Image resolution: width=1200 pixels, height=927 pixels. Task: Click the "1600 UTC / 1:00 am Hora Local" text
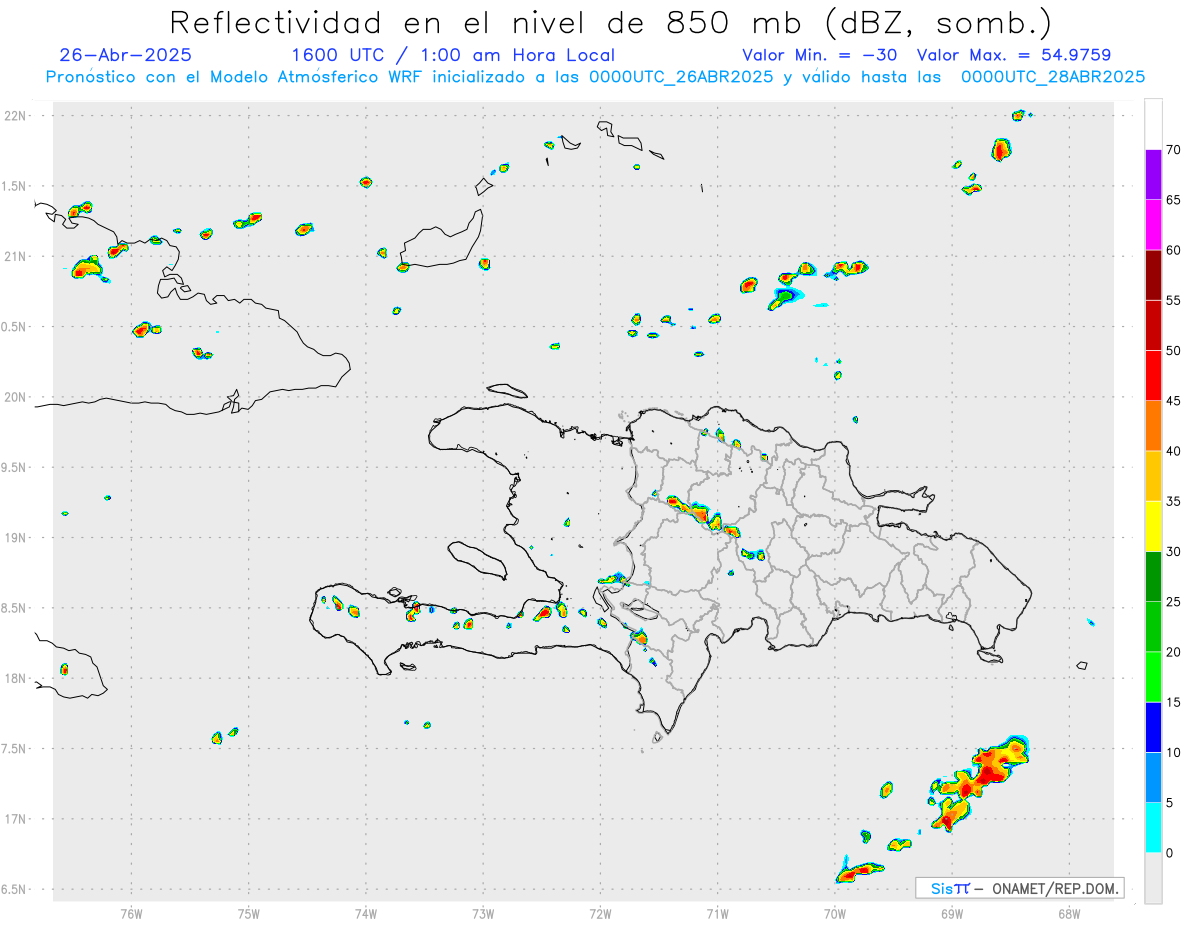pyautogui.click(x=453, y=55)
